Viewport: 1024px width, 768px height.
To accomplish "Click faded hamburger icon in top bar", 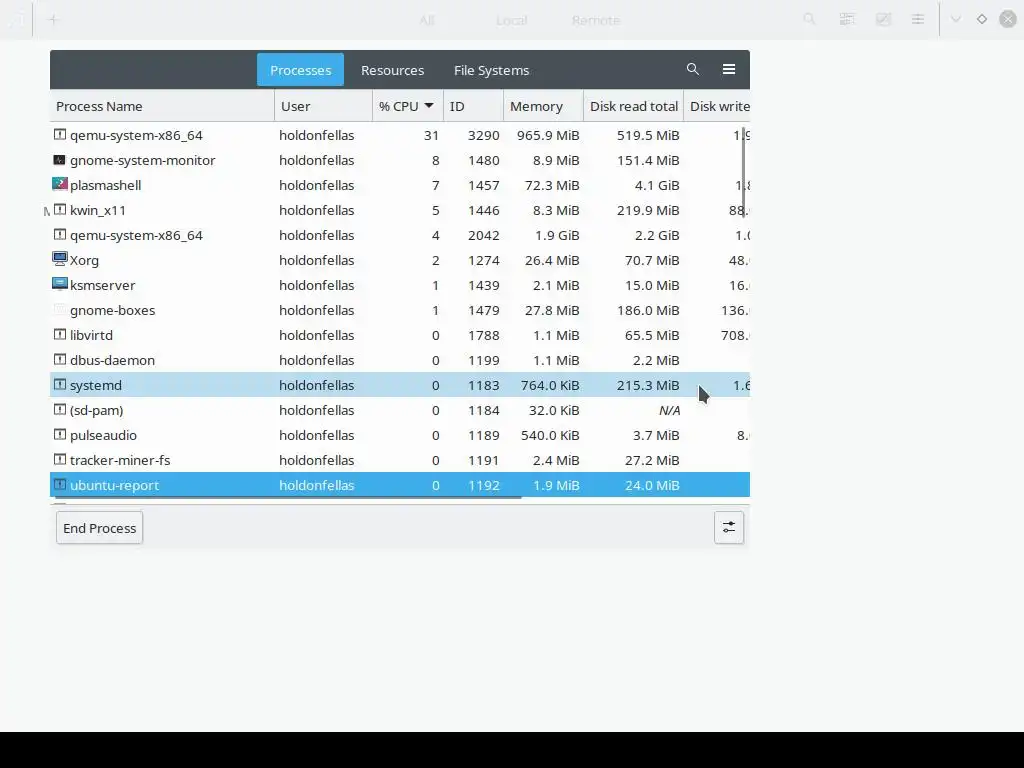I will click(918, 19).
